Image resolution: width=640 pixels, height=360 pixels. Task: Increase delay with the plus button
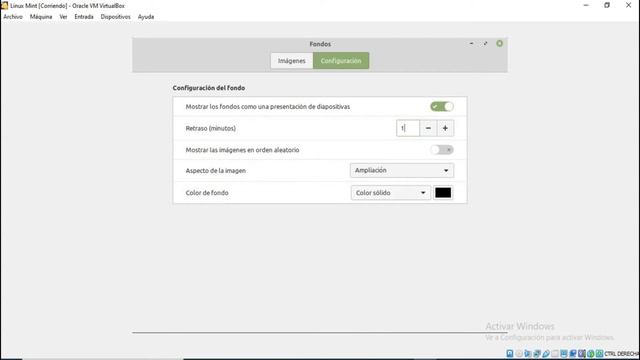click(445, 128)
